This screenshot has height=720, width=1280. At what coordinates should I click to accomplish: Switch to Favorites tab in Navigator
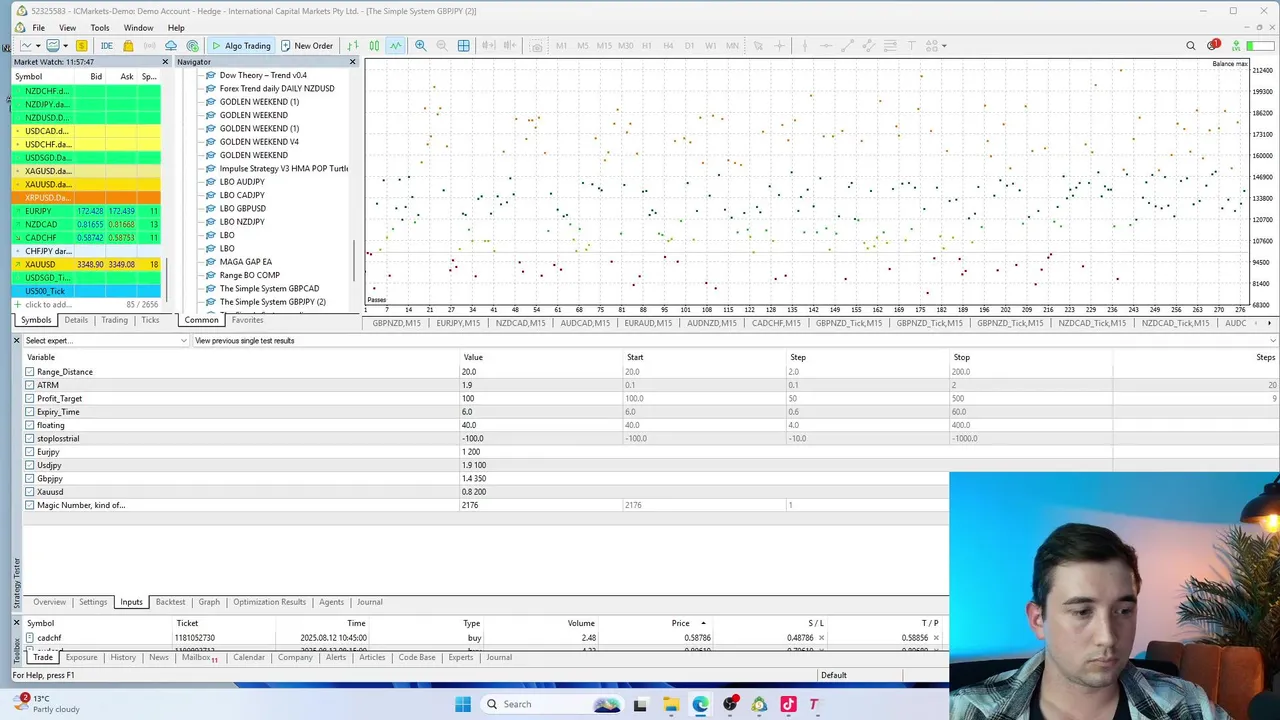tap(247, 320)
